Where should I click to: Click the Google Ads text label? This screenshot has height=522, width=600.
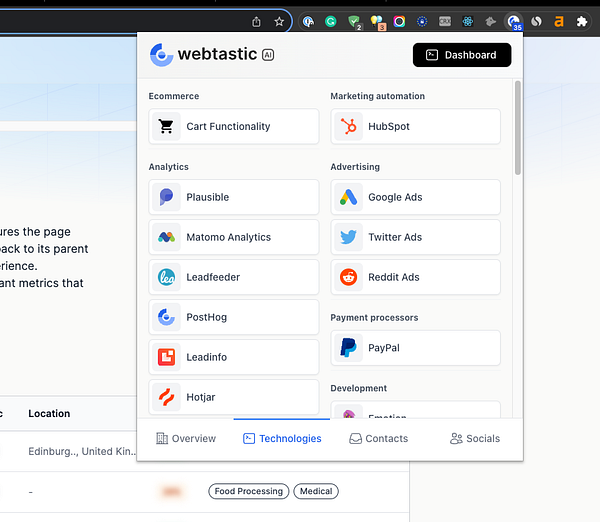(x=395, y=197)
